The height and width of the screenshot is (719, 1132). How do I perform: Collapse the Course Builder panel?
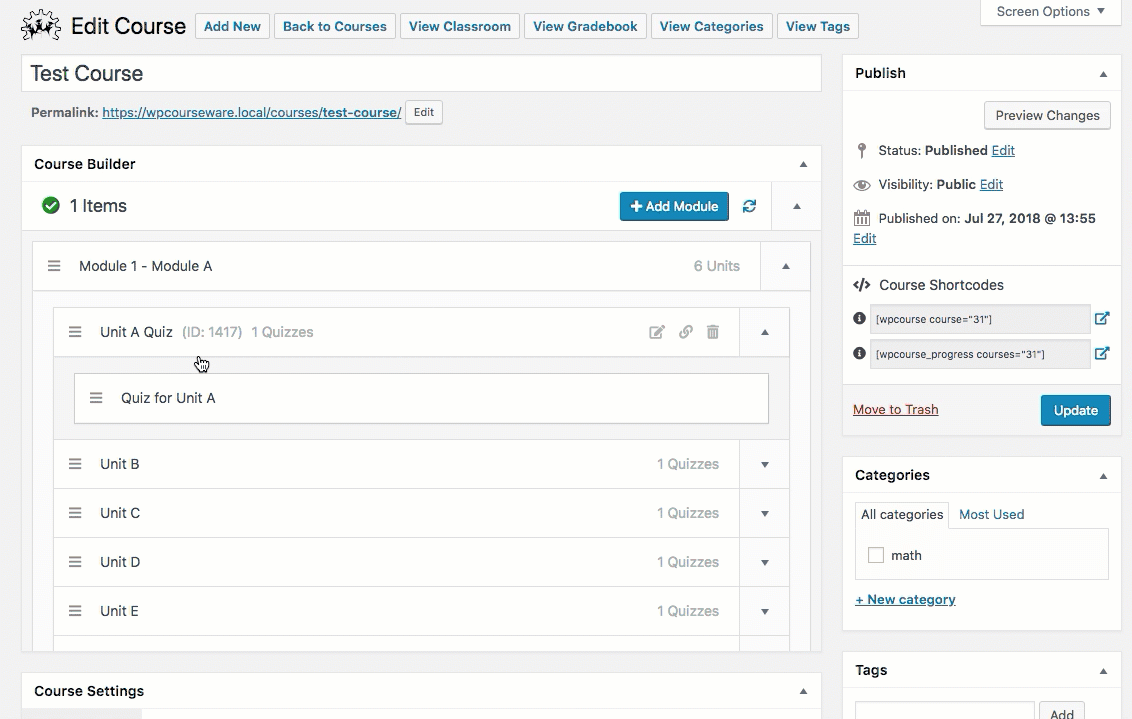click(x=803, y=165)
